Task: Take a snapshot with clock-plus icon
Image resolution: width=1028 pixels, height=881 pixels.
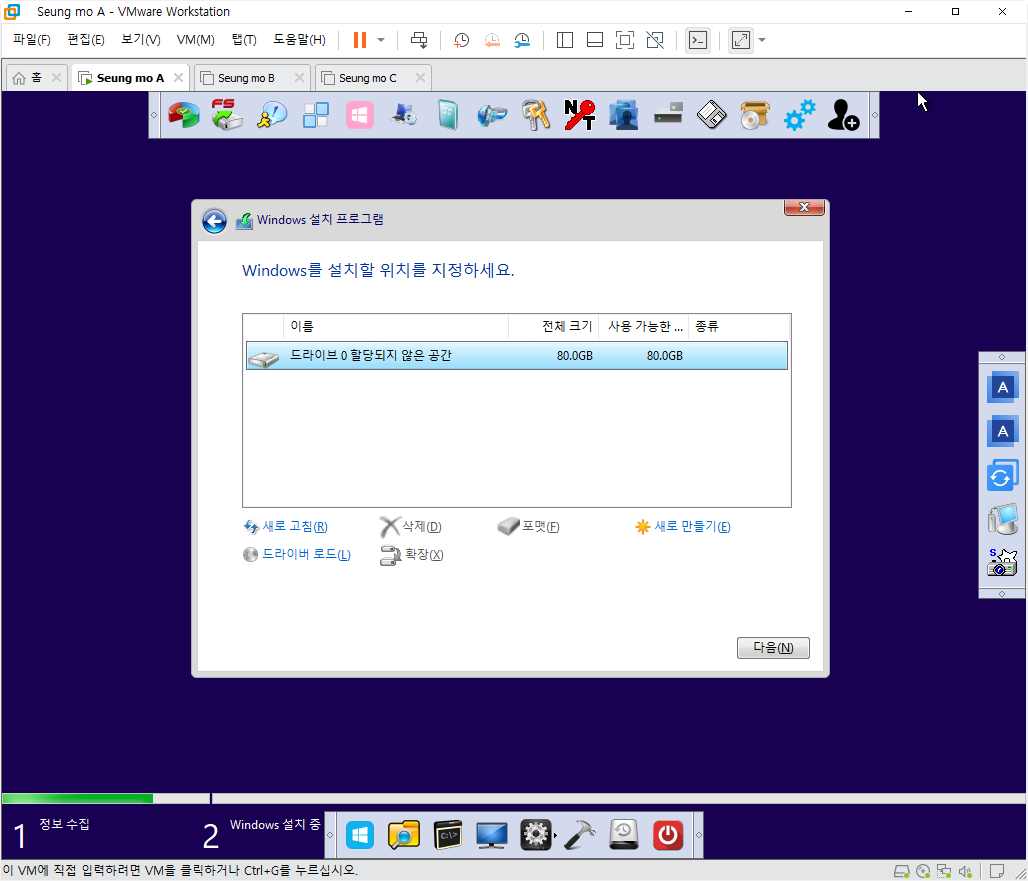Action: [x=462, y=40]
